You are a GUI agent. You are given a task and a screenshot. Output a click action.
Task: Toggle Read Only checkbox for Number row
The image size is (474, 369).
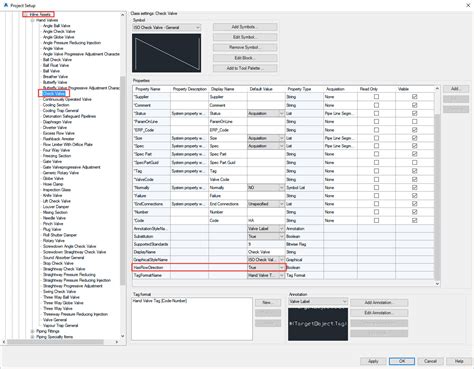pyautogui.click(x=376, y=212)
